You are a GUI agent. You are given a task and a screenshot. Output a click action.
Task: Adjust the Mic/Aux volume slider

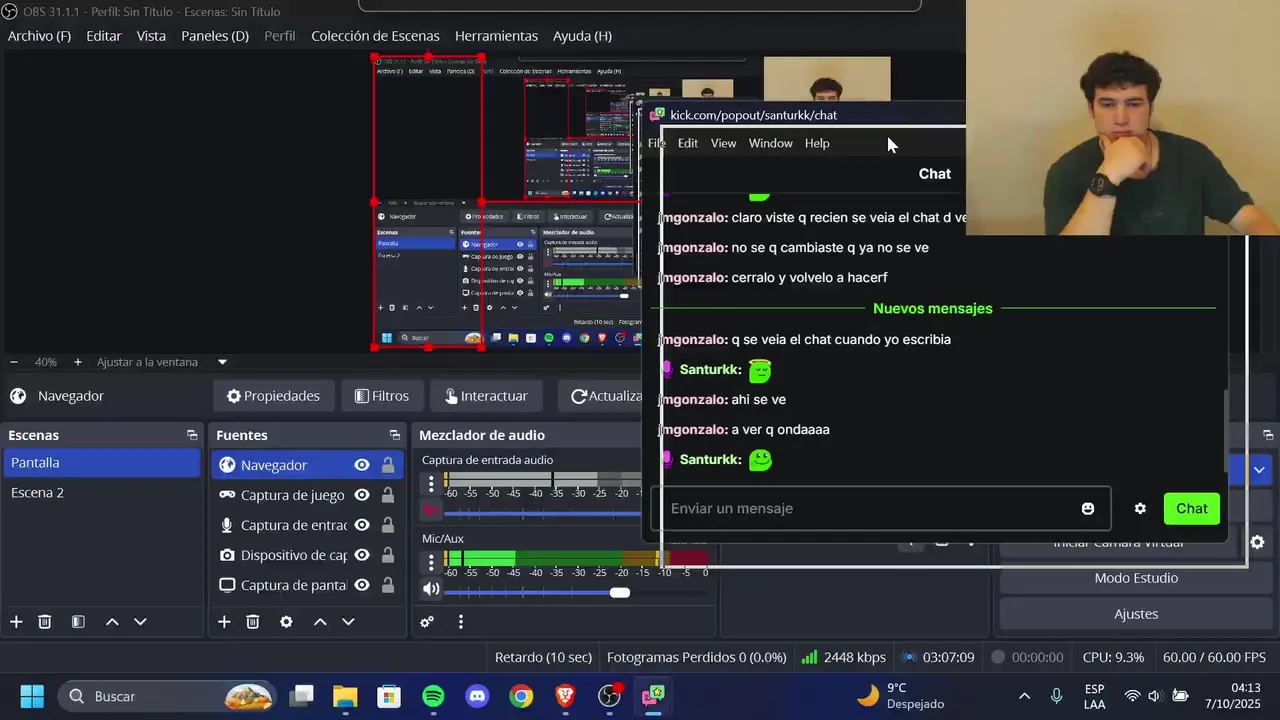(620, 592)
